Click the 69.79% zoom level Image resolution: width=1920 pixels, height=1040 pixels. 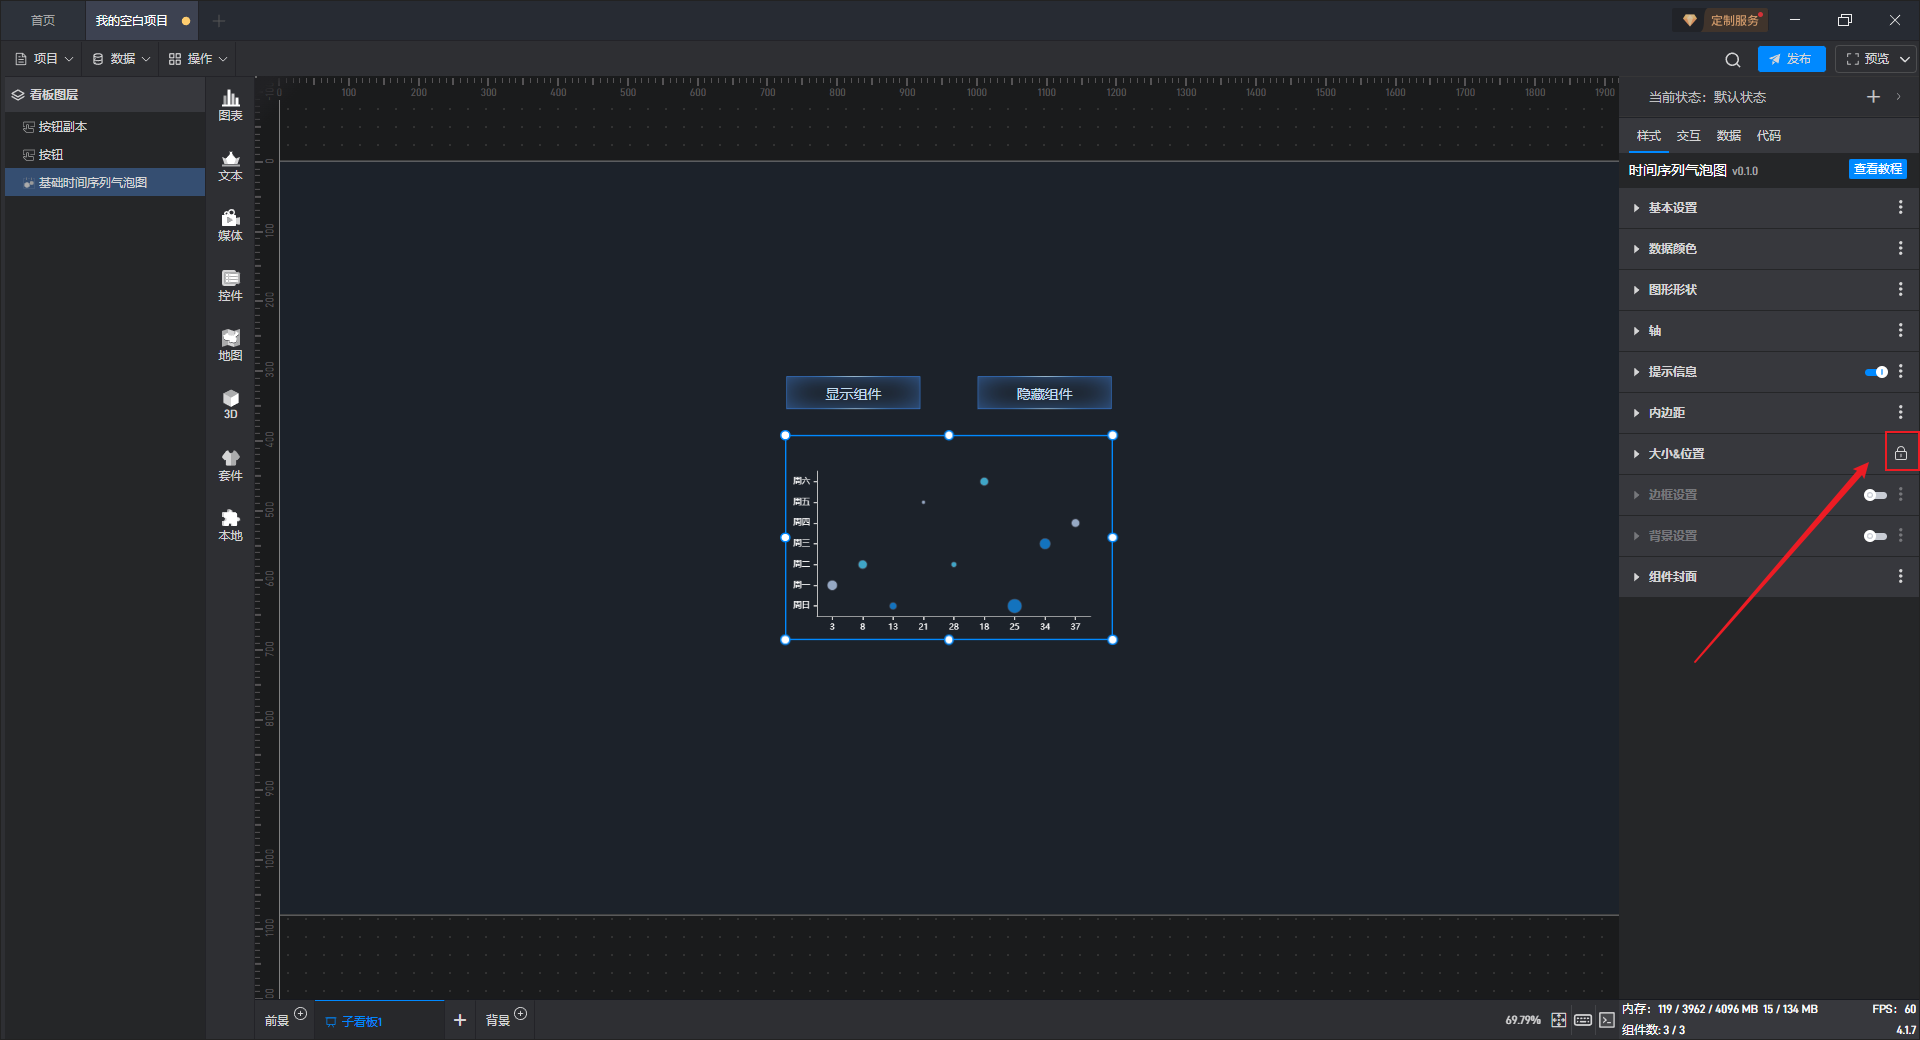(1523, 1020)
